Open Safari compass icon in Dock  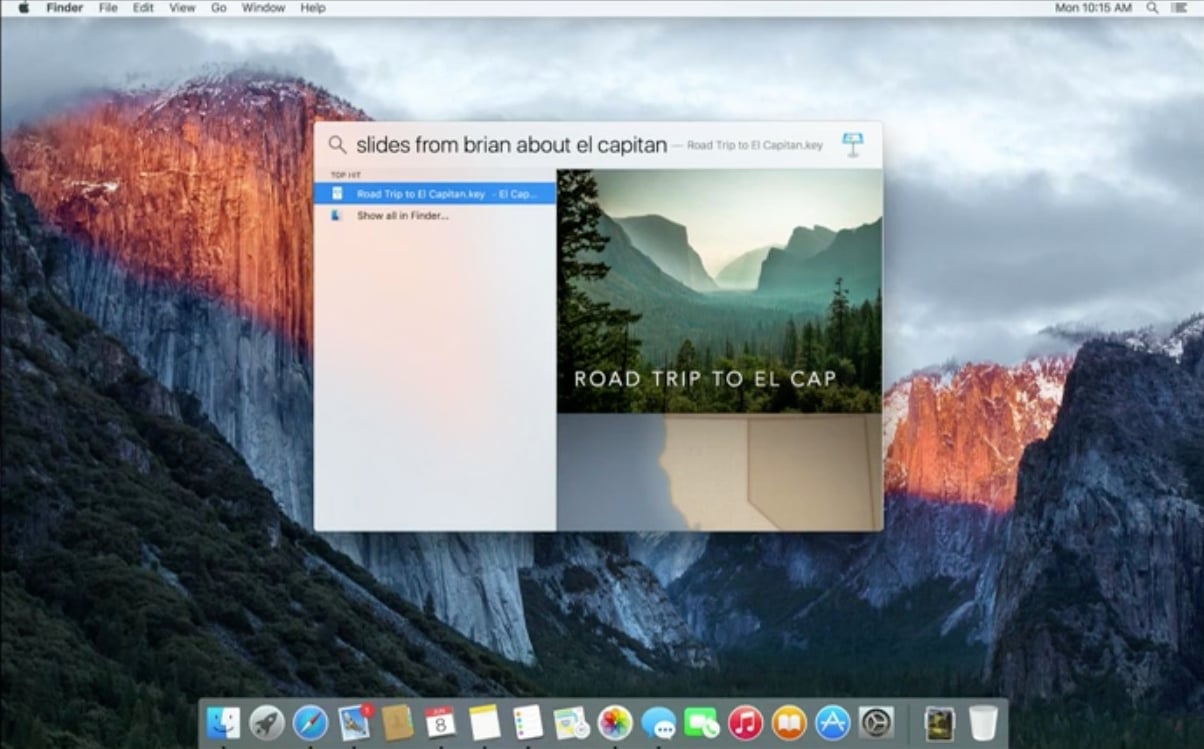click(x=310, y=722)
